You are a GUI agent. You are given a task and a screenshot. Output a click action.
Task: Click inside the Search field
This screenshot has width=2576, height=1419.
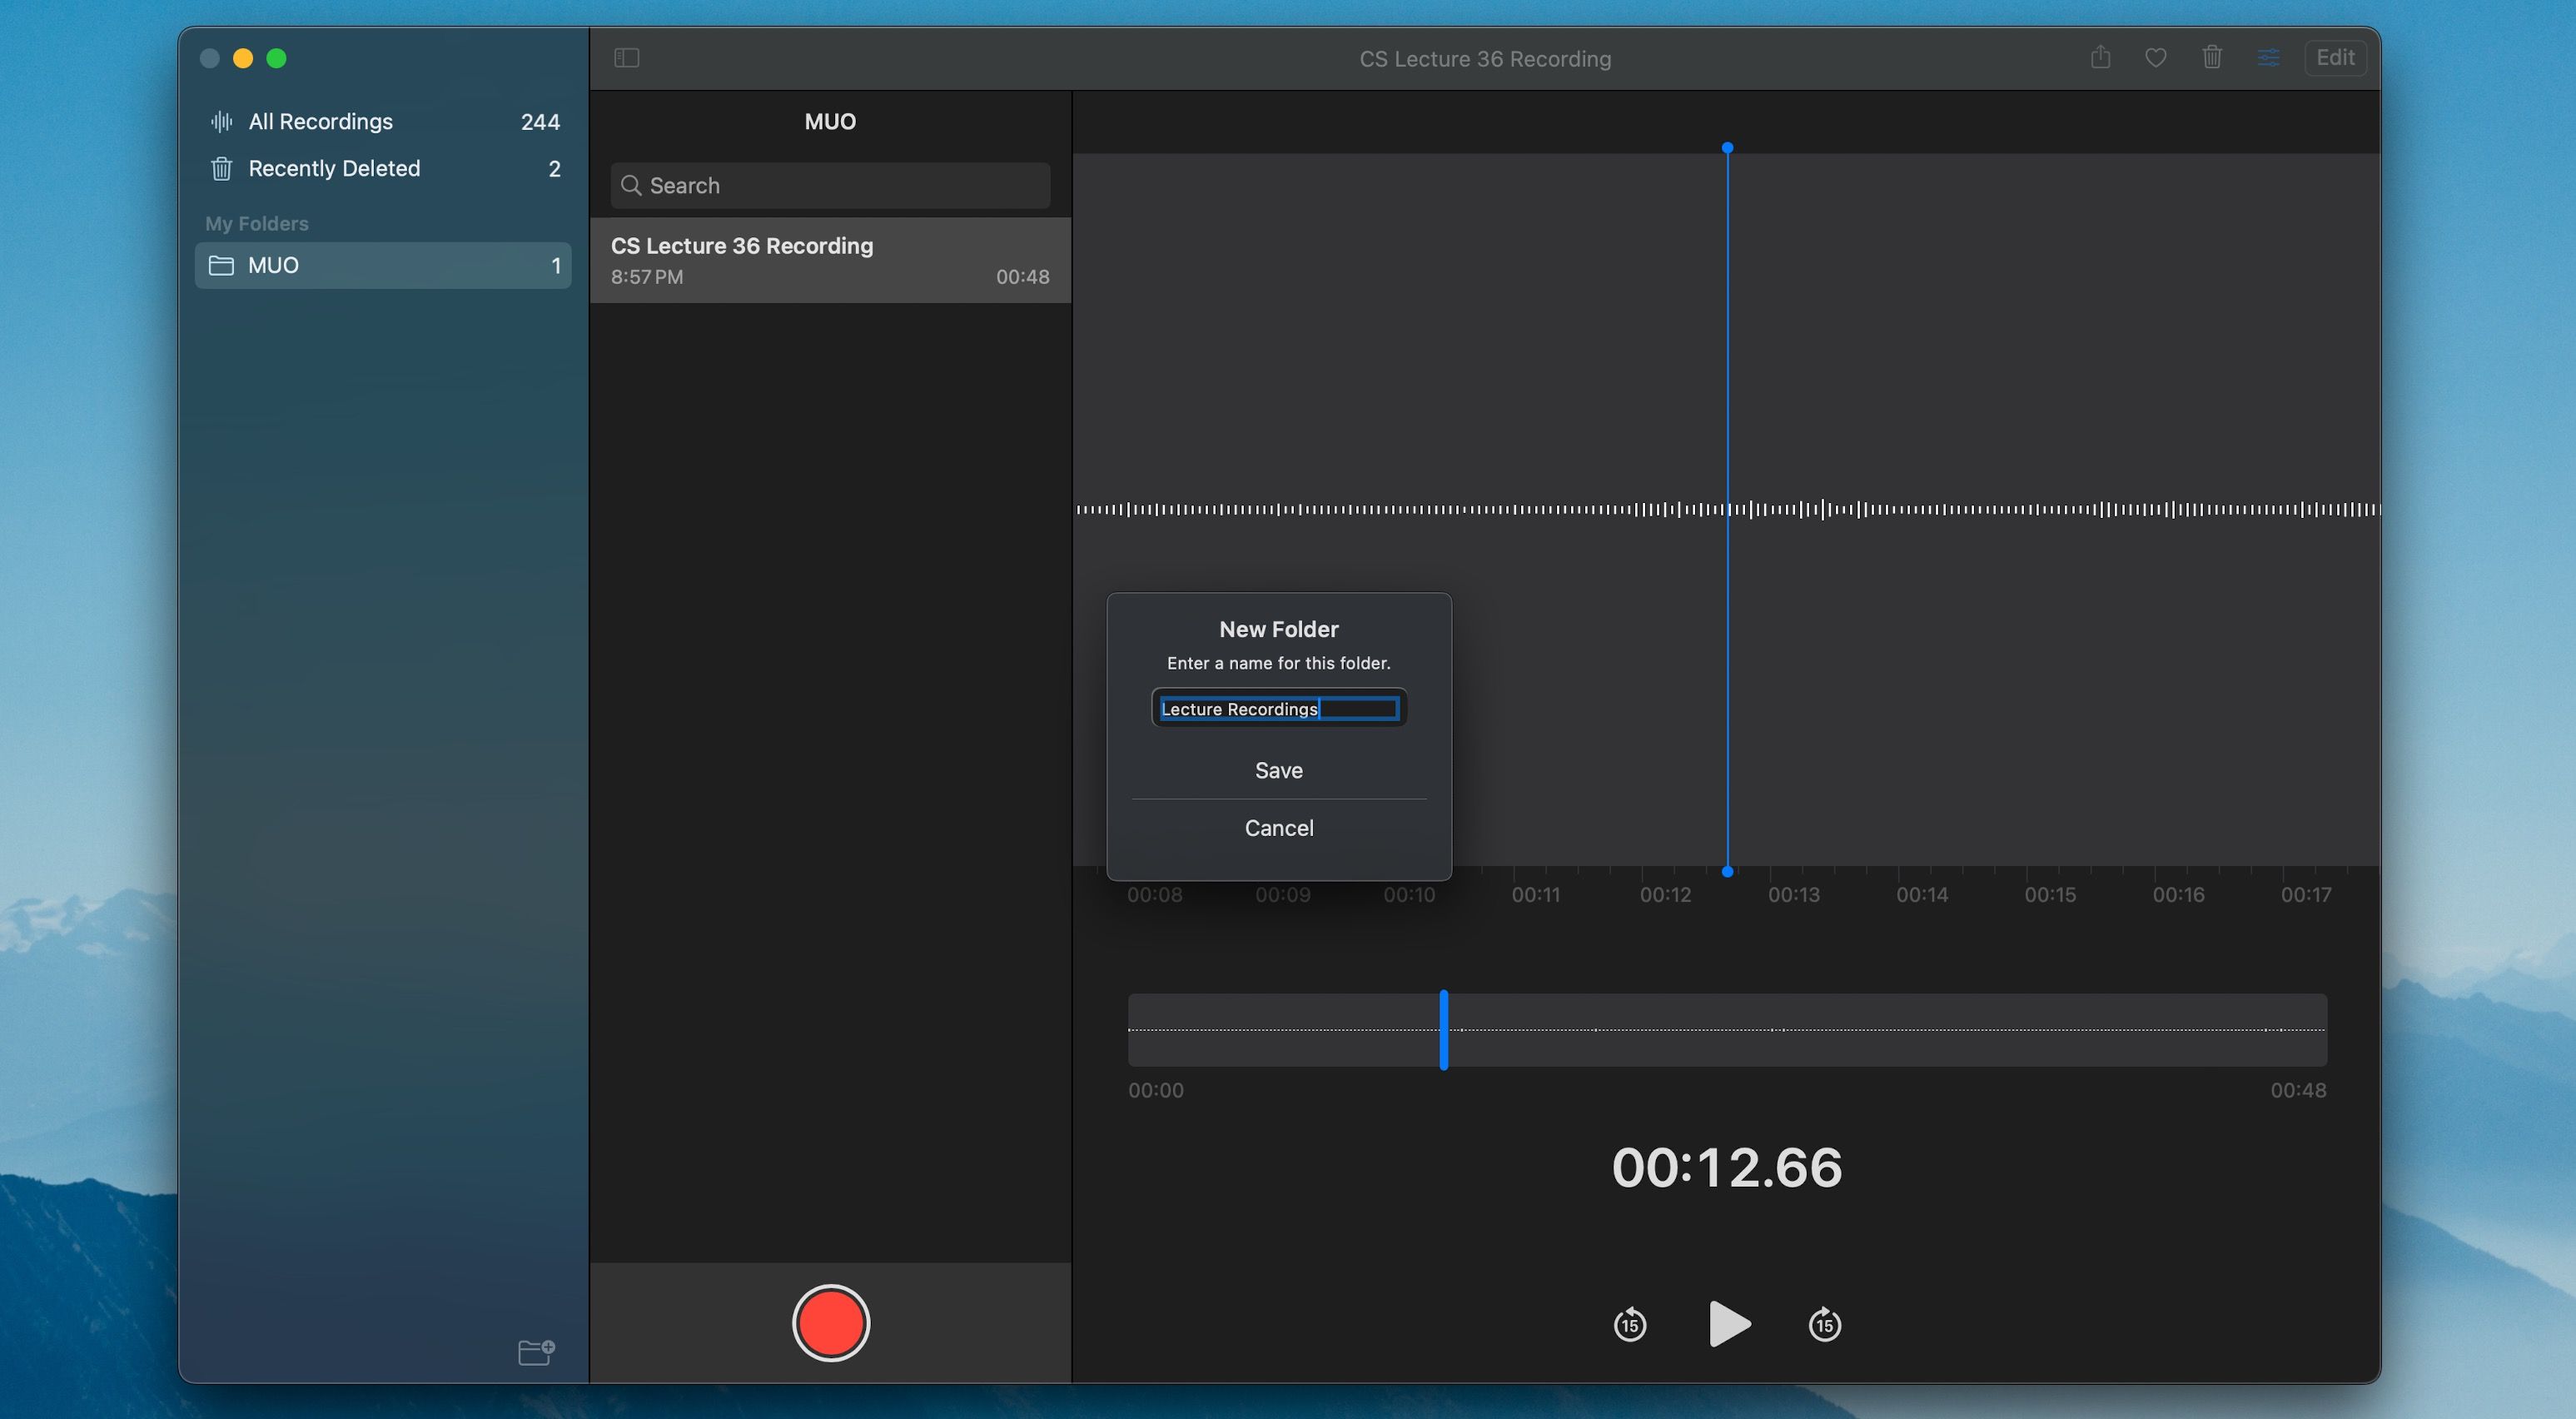coord(830,185)
